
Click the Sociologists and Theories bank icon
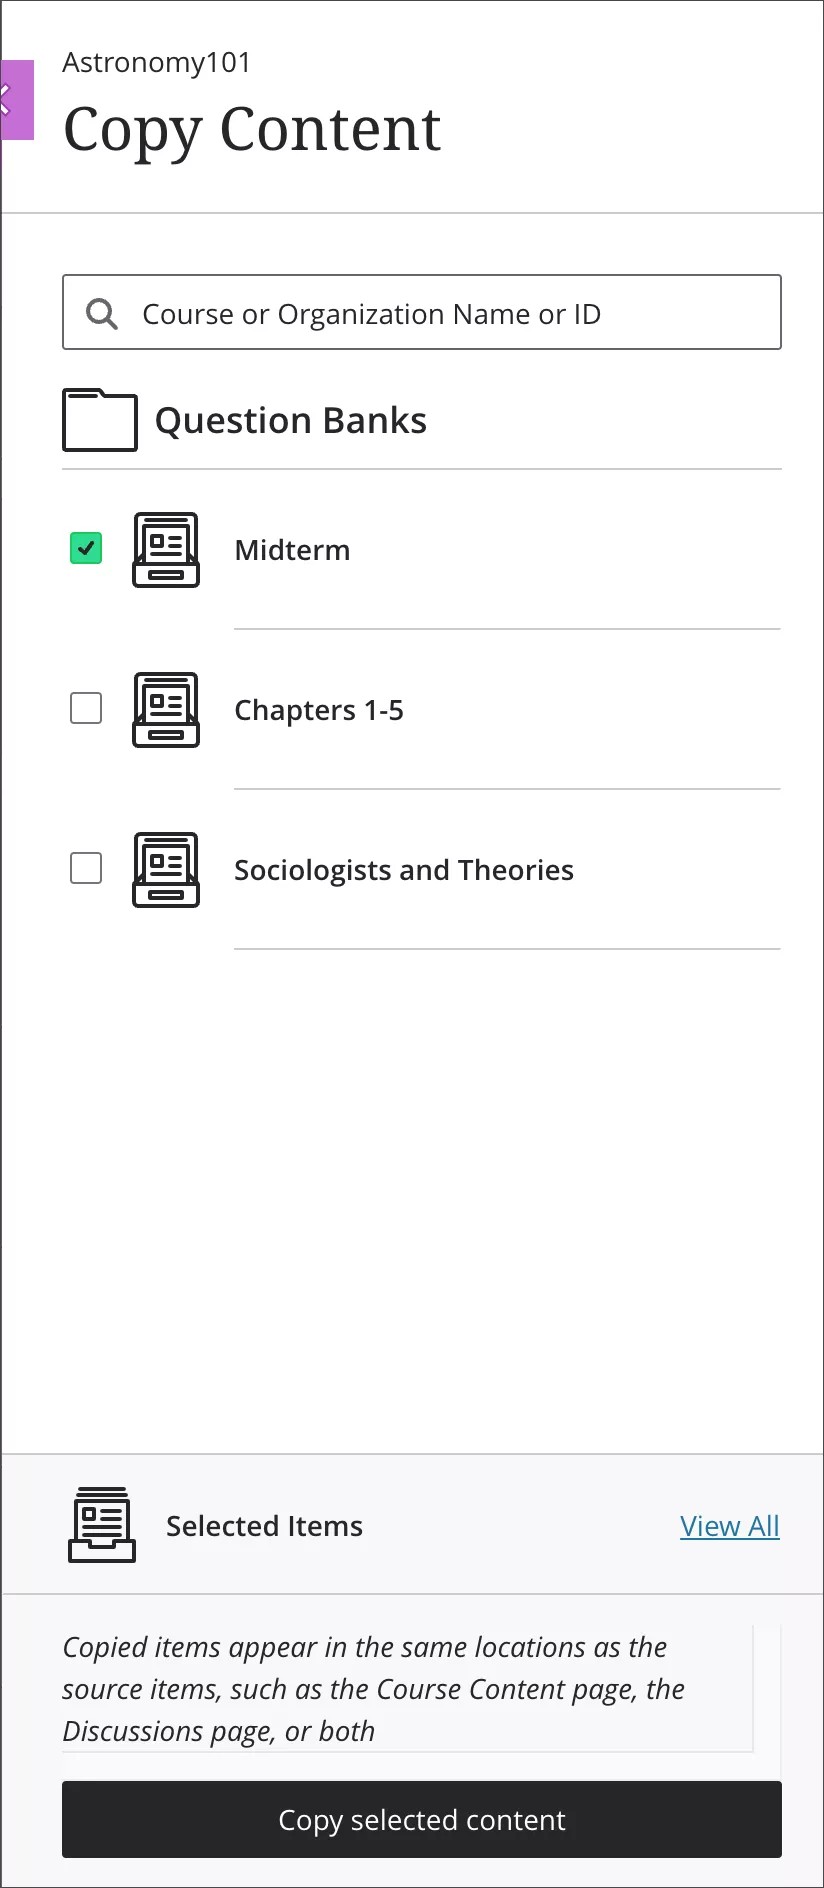pos(166,870)
